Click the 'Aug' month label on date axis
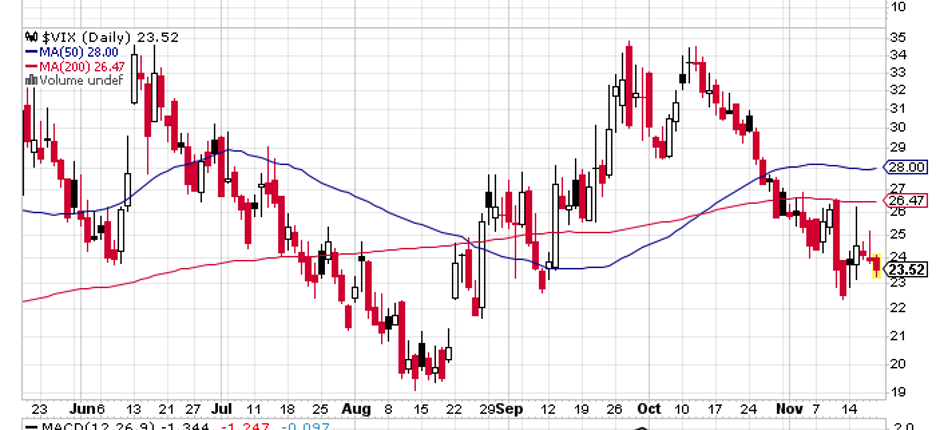The image size is (936, 430). [x=358, y=410]
